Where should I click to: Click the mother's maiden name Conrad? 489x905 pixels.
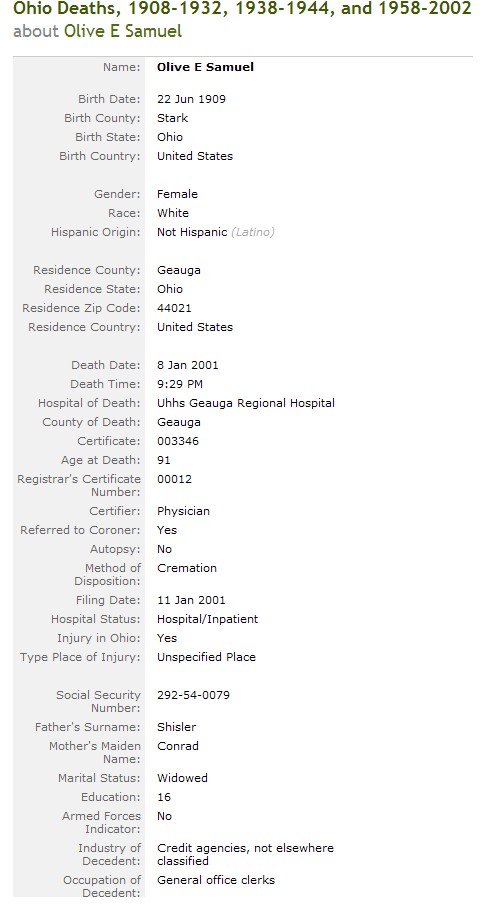177,746
